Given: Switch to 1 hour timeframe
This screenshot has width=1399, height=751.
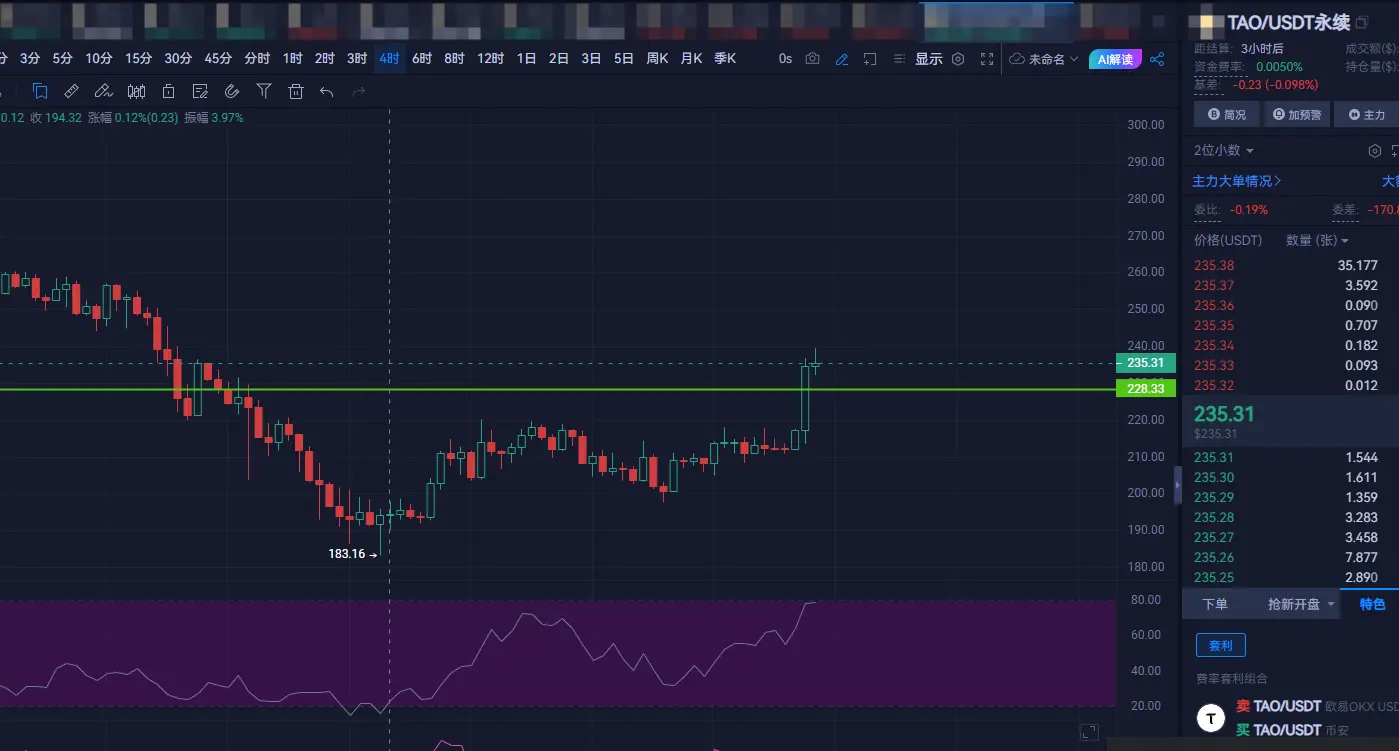Looking at the screenshot, I should pyautogui.click(x=292, y=59).
